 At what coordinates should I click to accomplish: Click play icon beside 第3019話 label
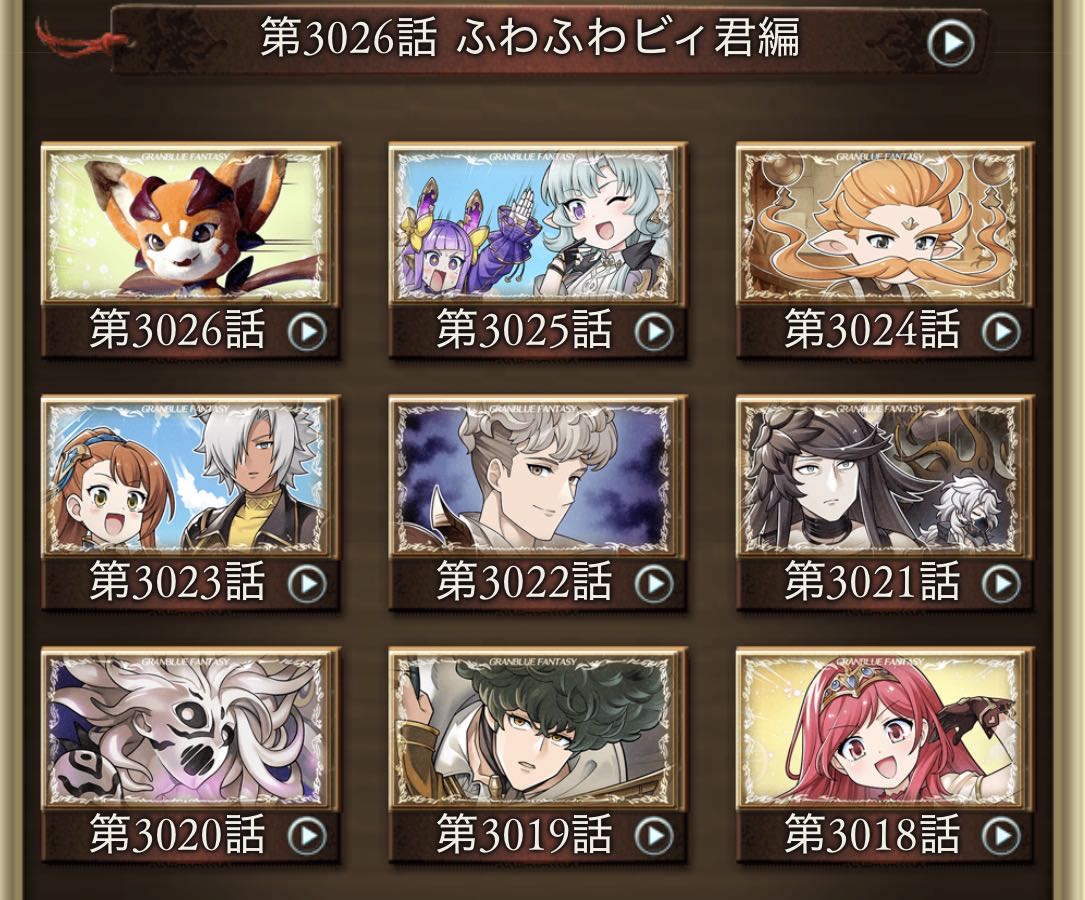654,836
